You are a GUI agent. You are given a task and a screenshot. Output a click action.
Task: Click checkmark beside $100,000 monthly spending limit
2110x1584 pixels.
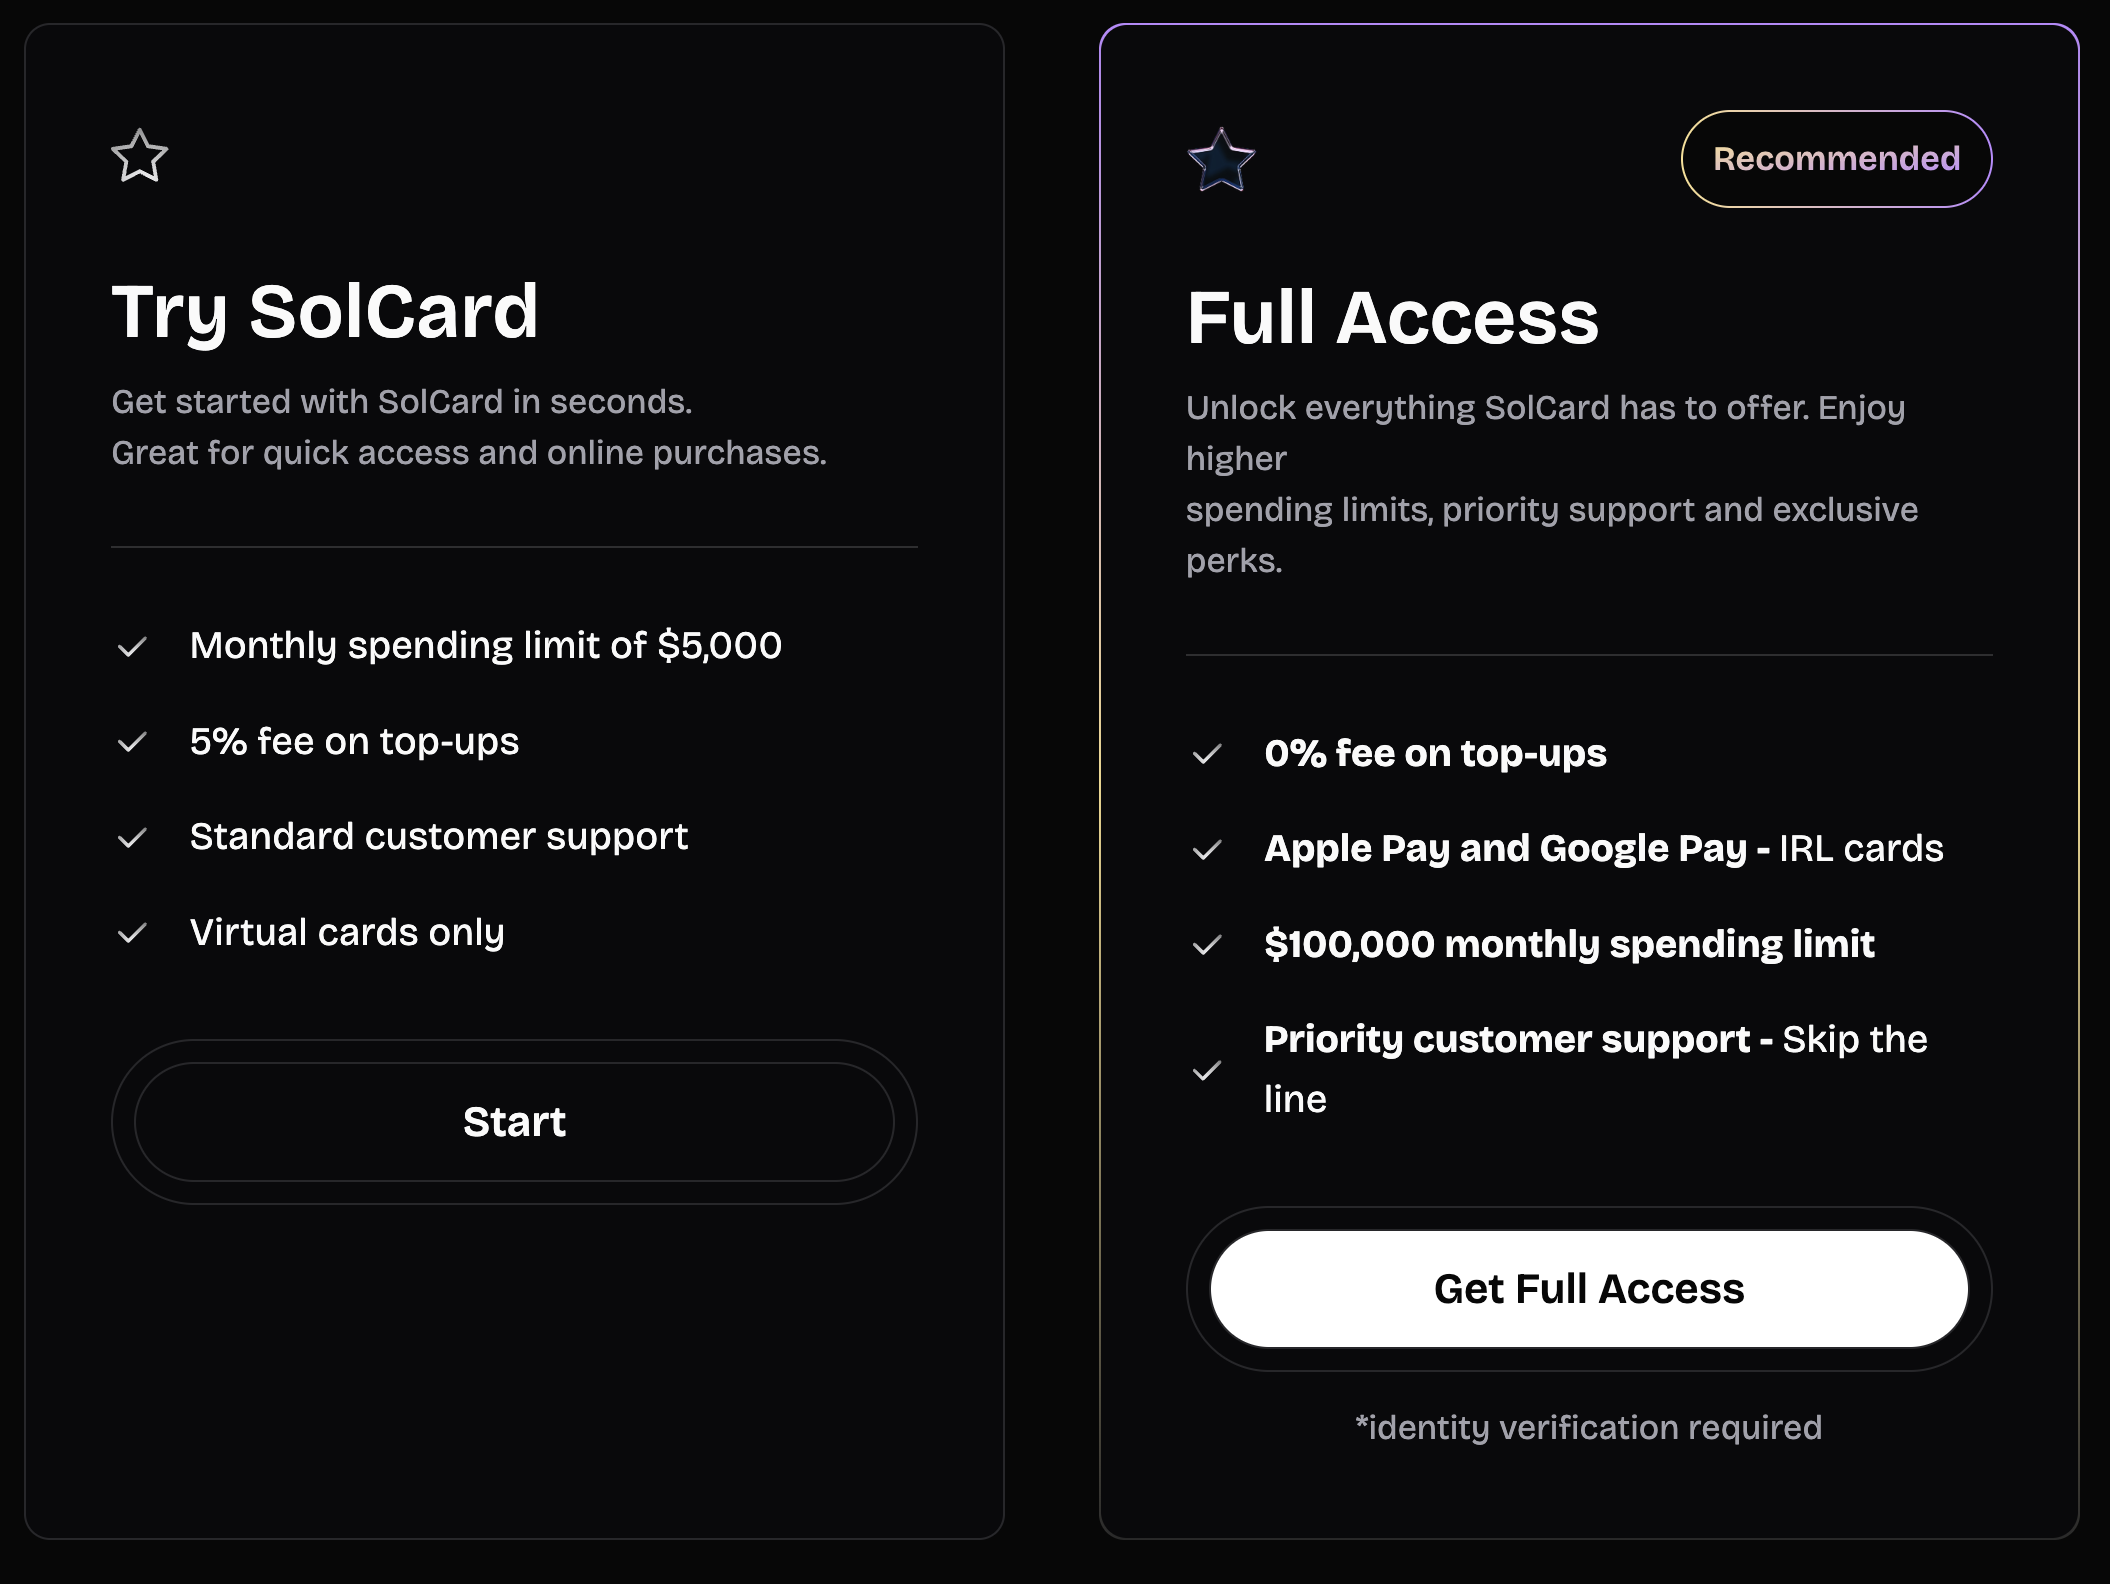click(x=1207, y=945)
